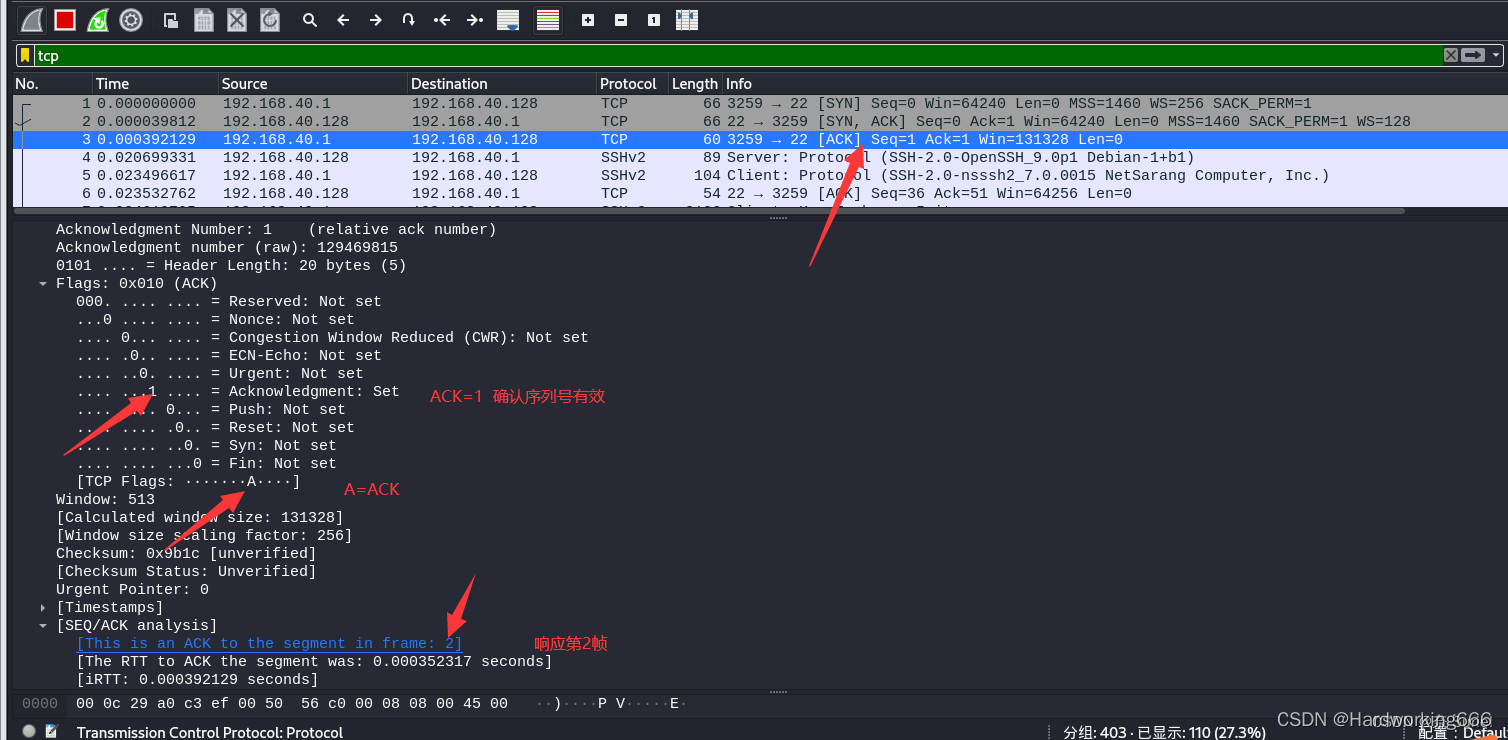
Task: Select ECN-Echo: Not set line
Action: (x=229, y=356)
